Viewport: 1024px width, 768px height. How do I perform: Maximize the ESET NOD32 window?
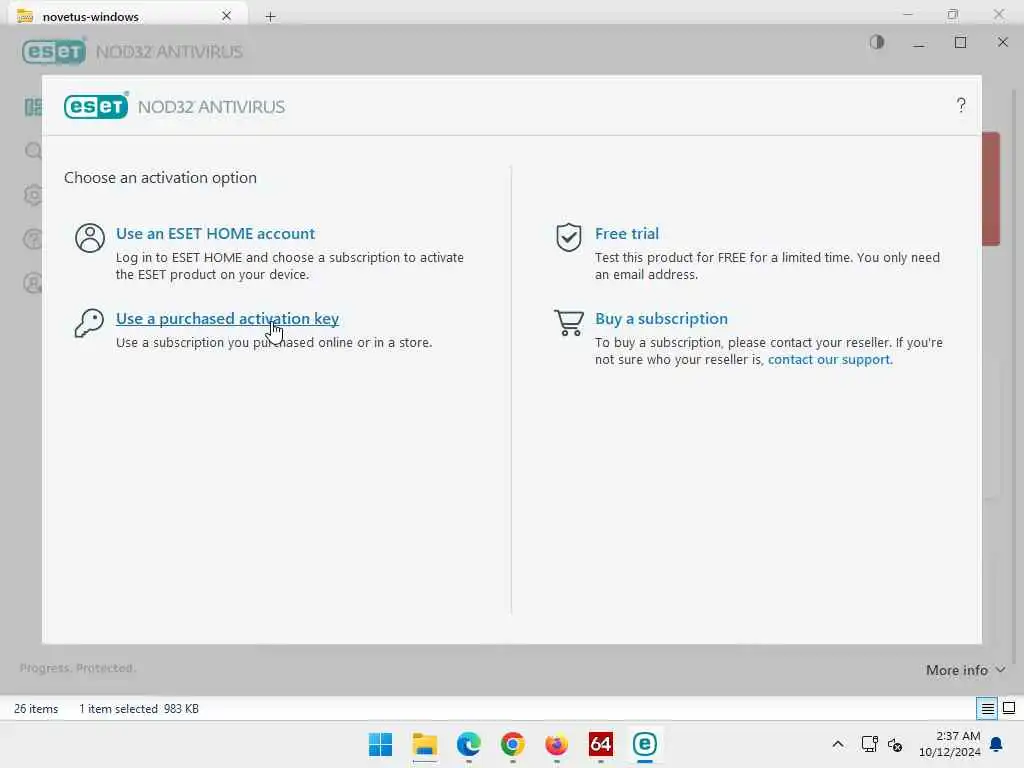coord(960,42)
